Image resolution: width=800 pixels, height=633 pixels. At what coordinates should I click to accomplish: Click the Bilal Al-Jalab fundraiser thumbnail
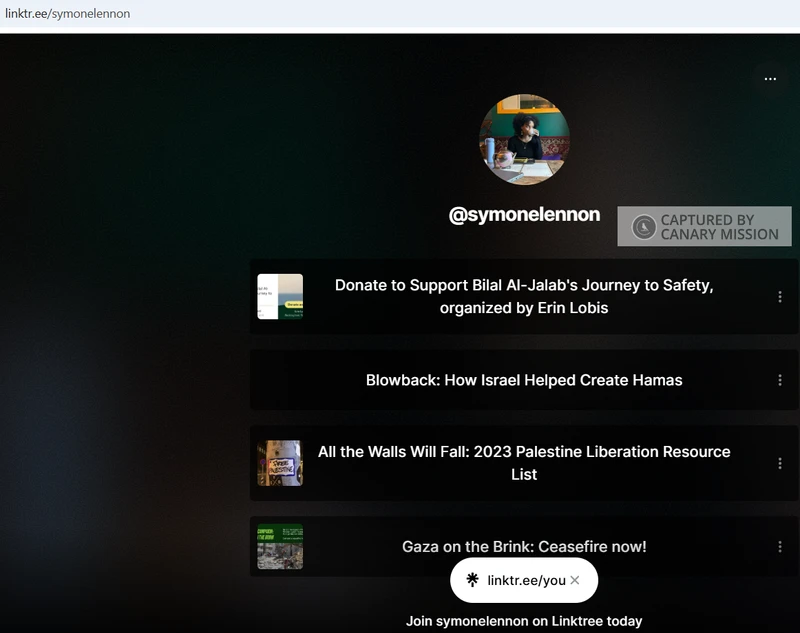[x=280, y=296]
